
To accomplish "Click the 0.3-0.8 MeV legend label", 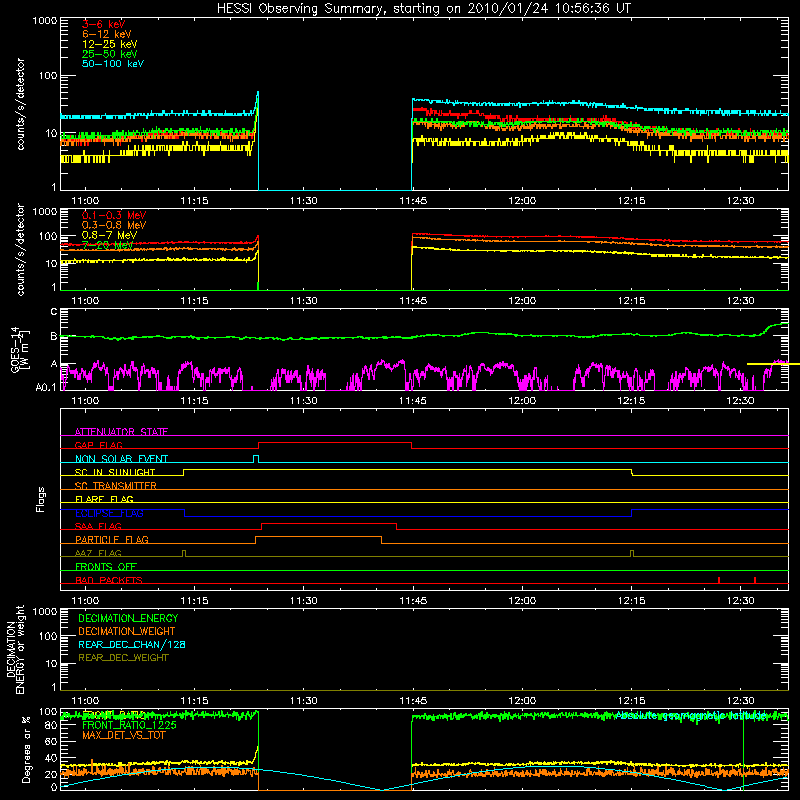I will point(114,225).
